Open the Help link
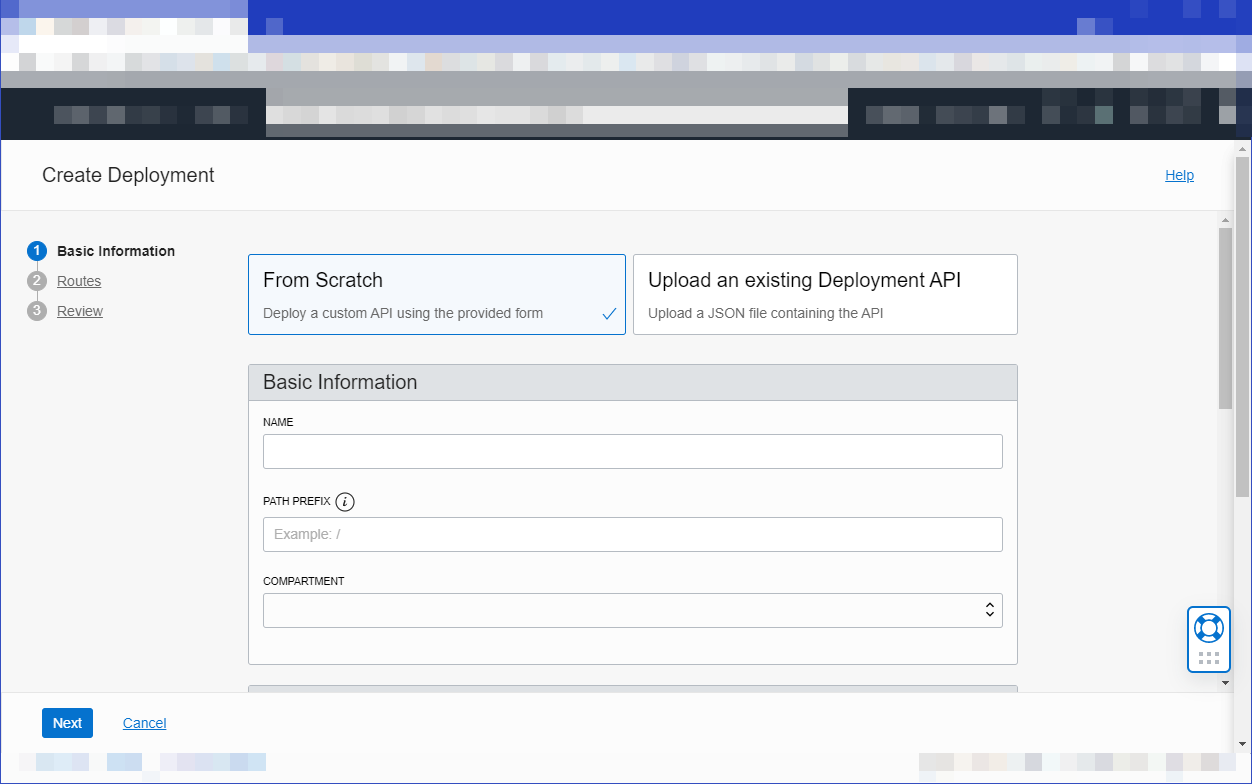Screen dimensions: 1252x784 (1179, 175)
